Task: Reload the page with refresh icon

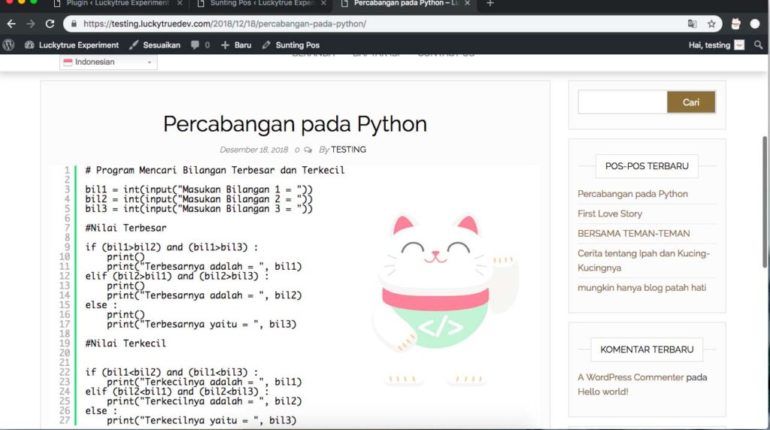Action: [49, 23]
